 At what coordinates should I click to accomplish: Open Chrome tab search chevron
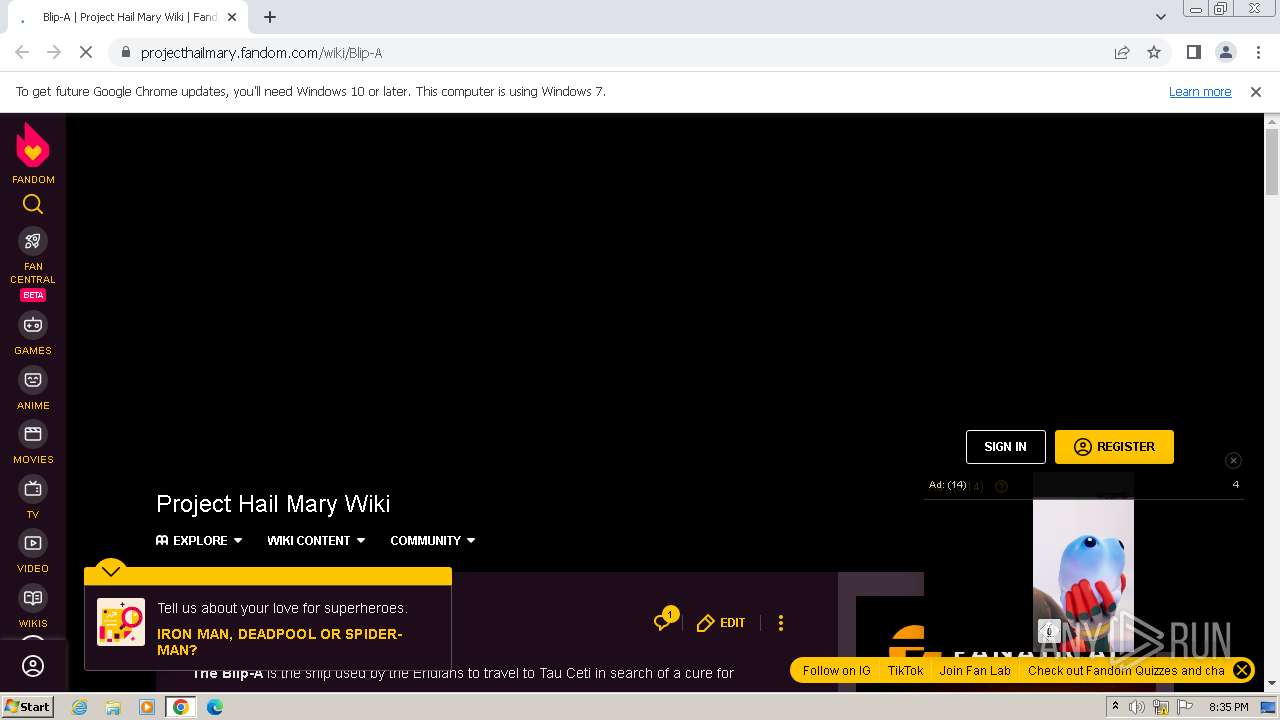point(1161,17)
